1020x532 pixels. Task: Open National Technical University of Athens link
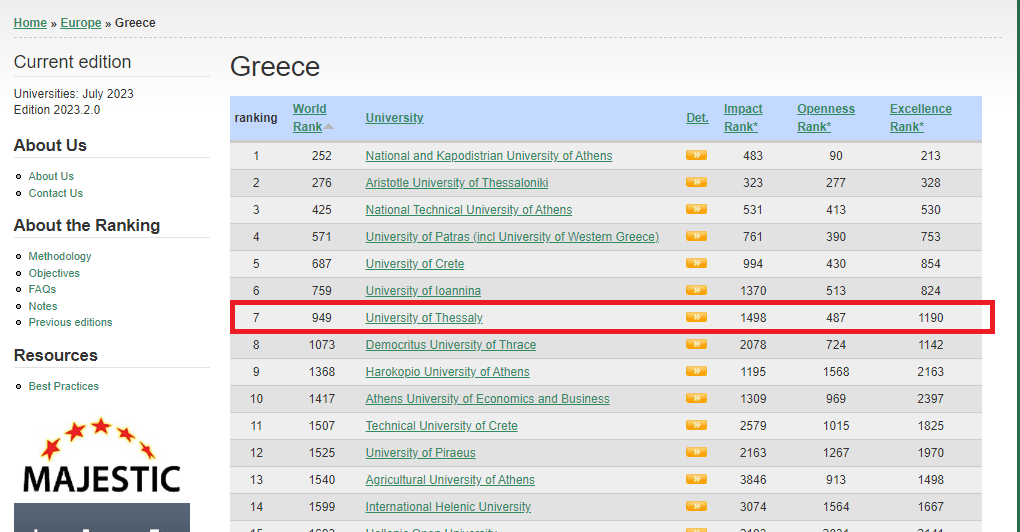[468, 210]
